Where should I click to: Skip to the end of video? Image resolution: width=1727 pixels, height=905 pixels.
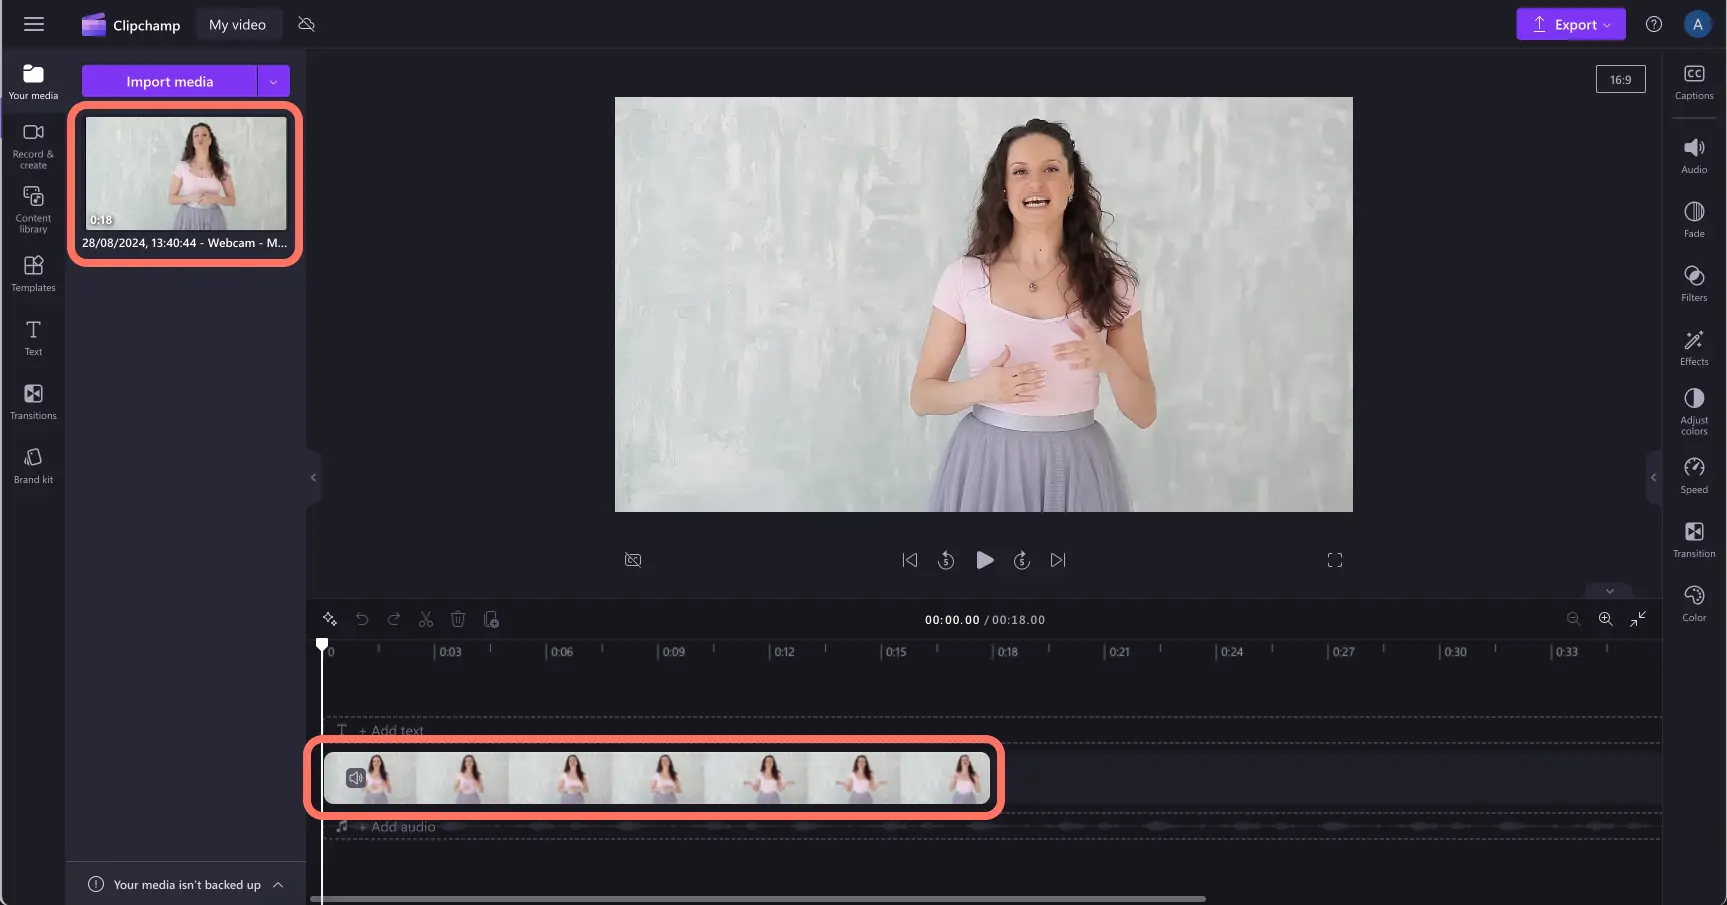point(1058,560)
